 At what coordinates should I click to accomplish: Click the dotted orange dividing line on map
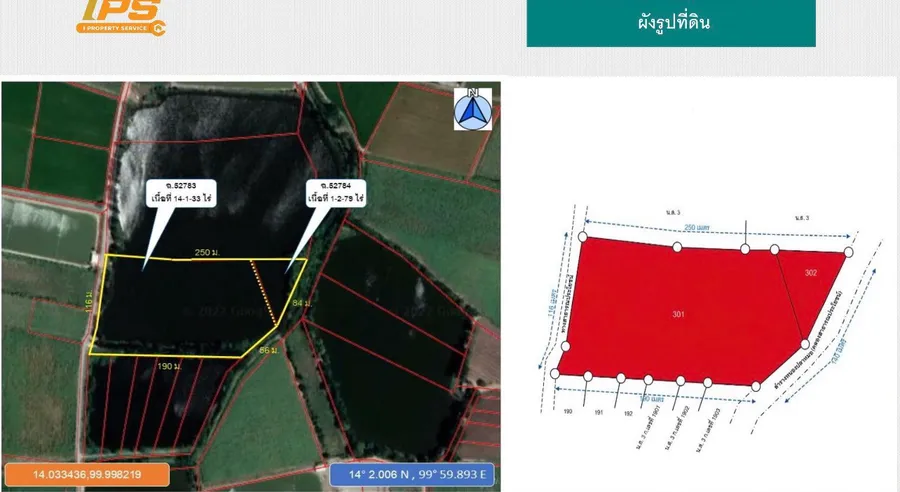pyautogui.click(x=263, y=293)
